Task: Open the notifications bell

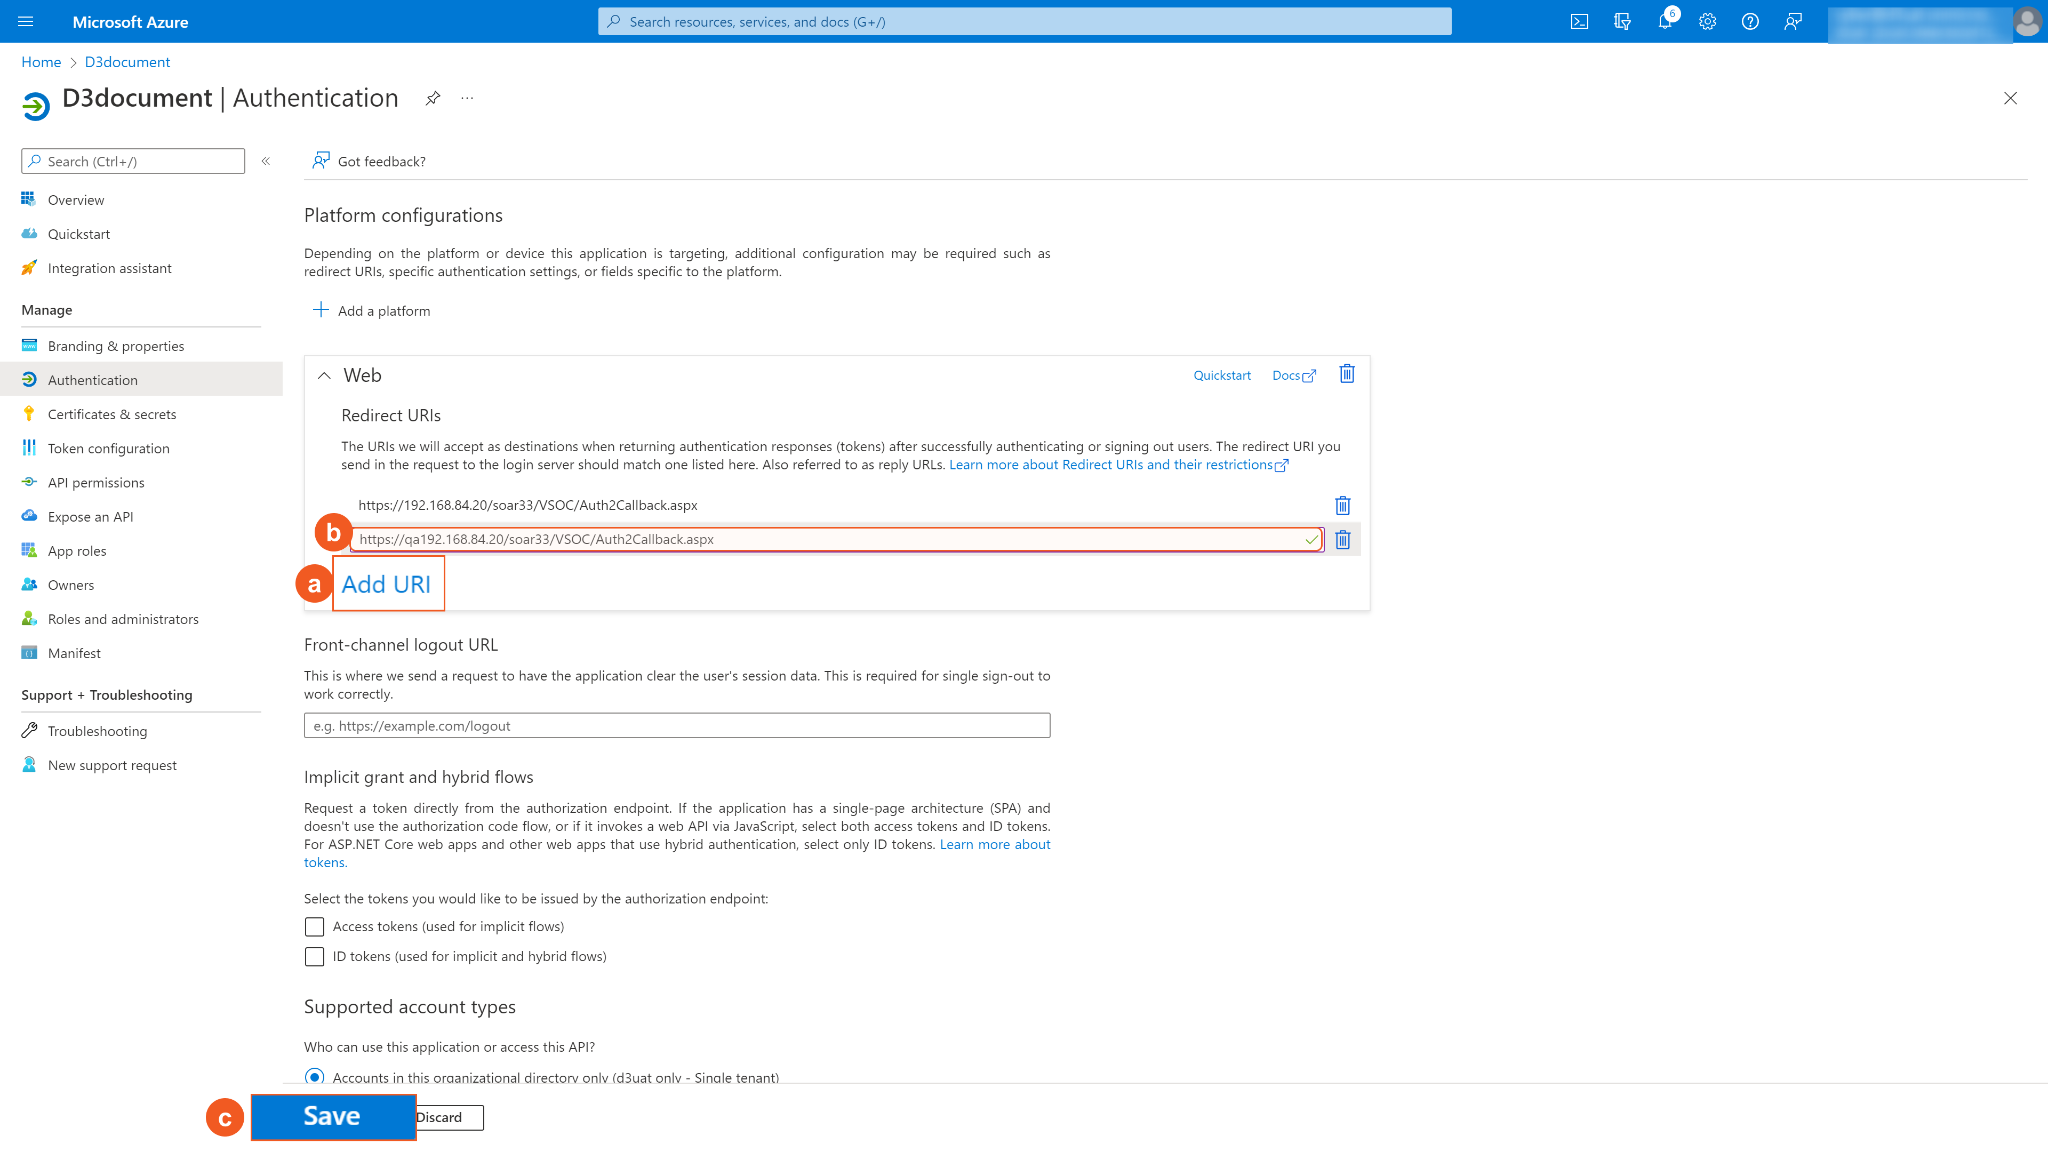Action: [1665, 22]
